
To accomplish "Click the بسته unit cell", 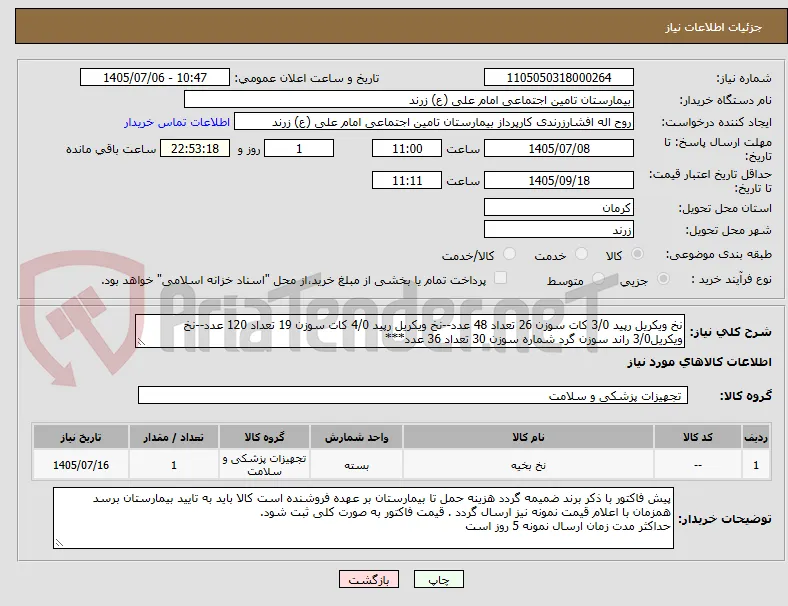I will pyautogui.click(x=356, y=465).
